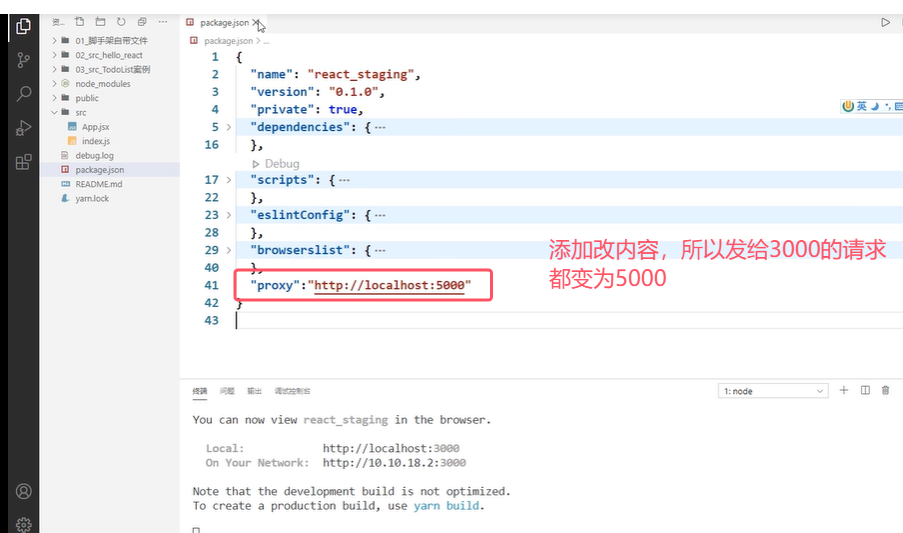Open the Accounts menu icon
Viewport: 903px width, 533px height.
pyautogui.click(x=24, y=491)
